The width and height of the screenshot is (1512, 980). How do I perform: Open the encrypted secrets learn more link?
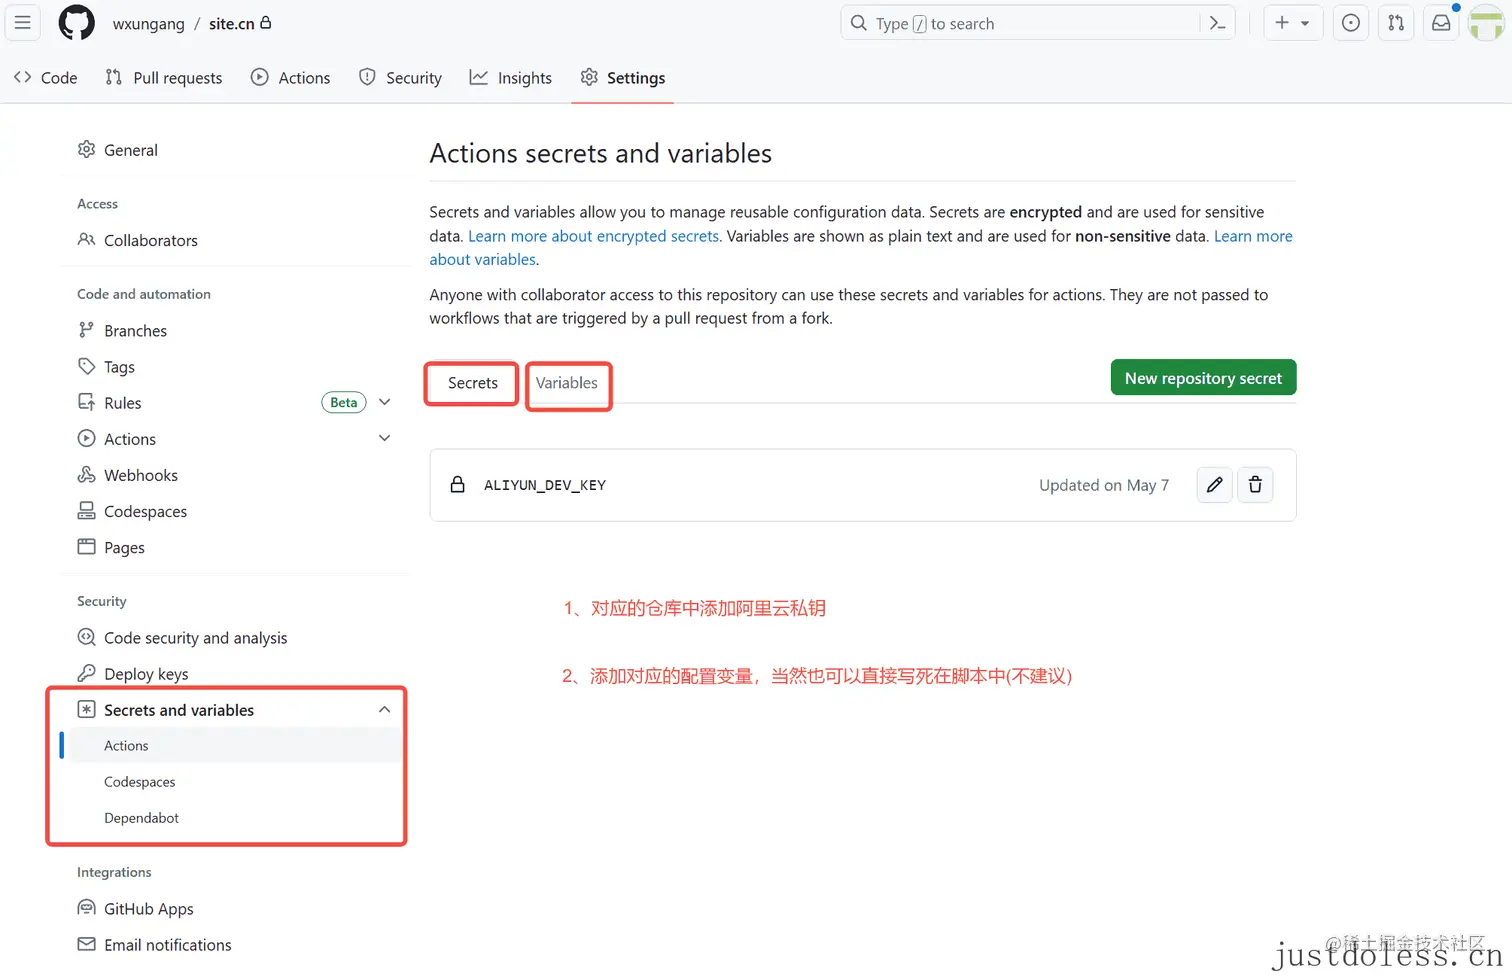594,236
